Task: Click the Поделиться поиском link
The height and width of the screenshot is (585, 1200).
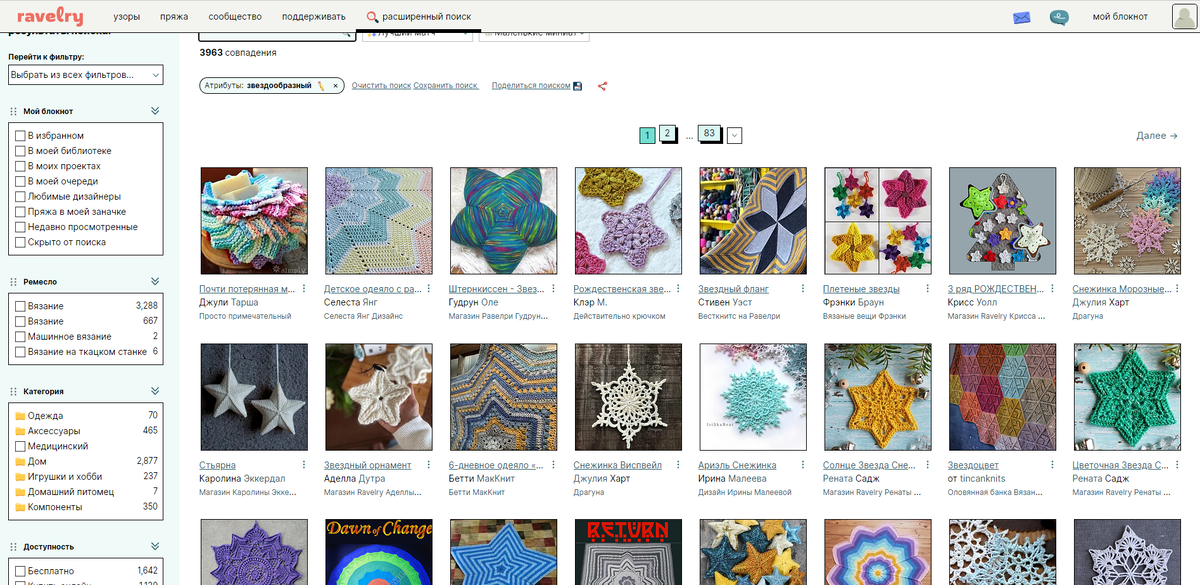Action: (531, 86)
